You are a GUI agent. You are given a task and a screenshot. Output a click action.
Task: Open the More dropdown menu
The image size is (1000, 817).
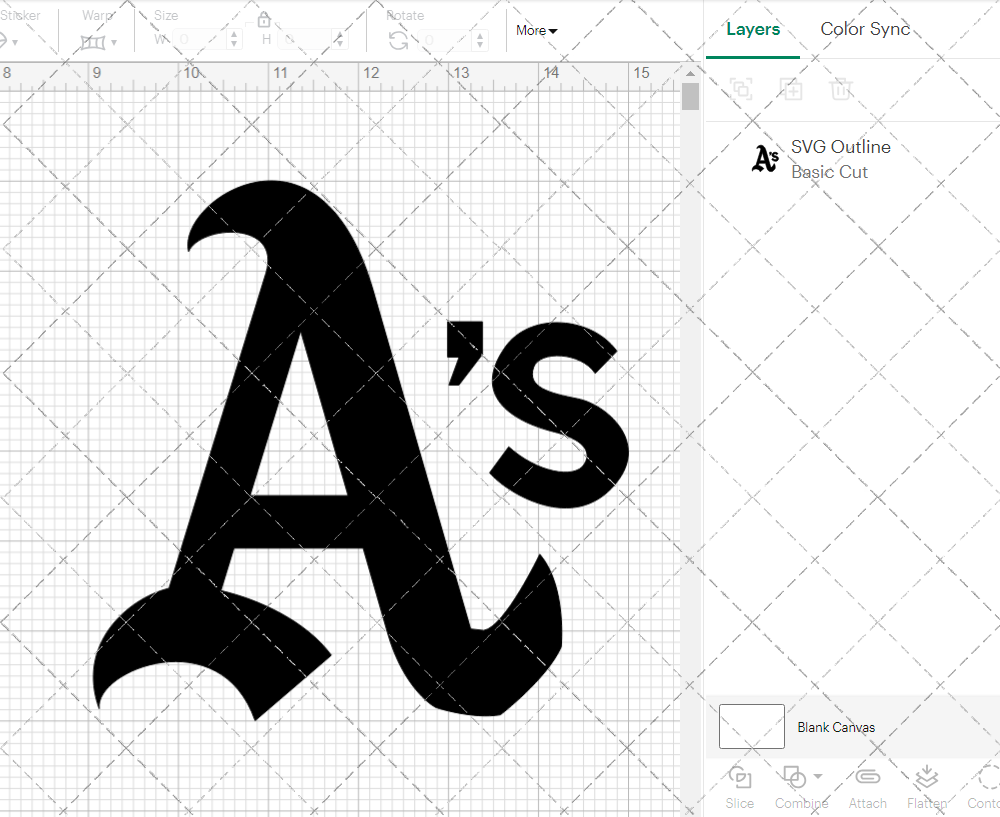[536, 30]
